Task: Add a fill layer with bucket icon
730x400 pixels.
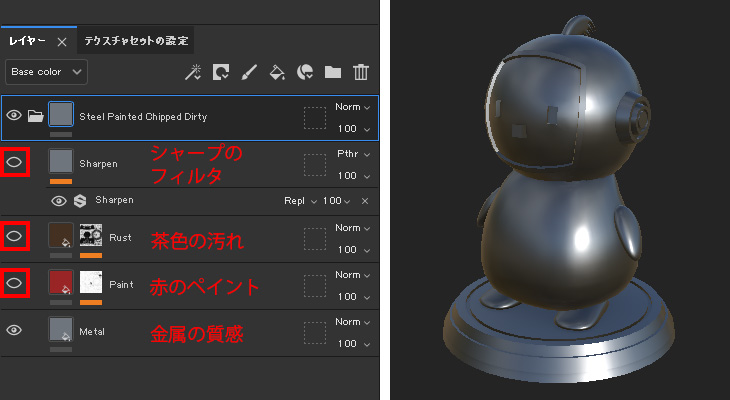Action: [278, 72]
